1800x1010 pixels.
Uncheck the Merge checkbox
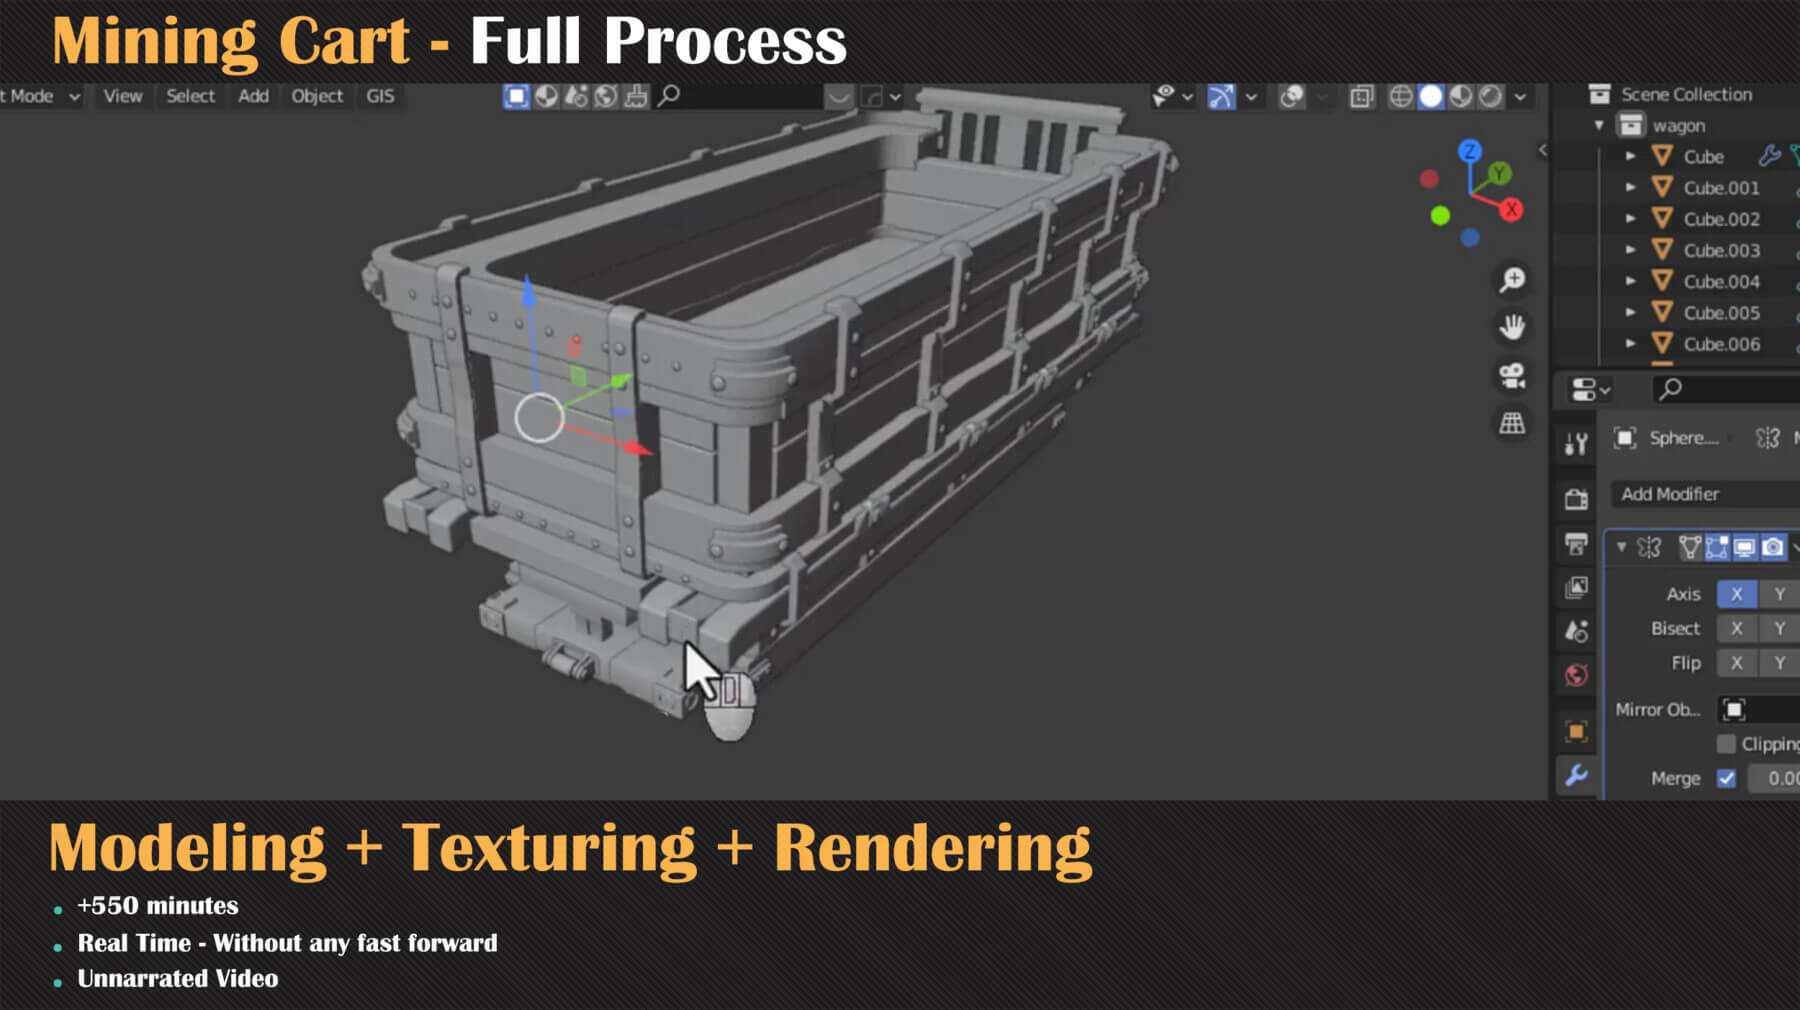(x=1726, y=778)
